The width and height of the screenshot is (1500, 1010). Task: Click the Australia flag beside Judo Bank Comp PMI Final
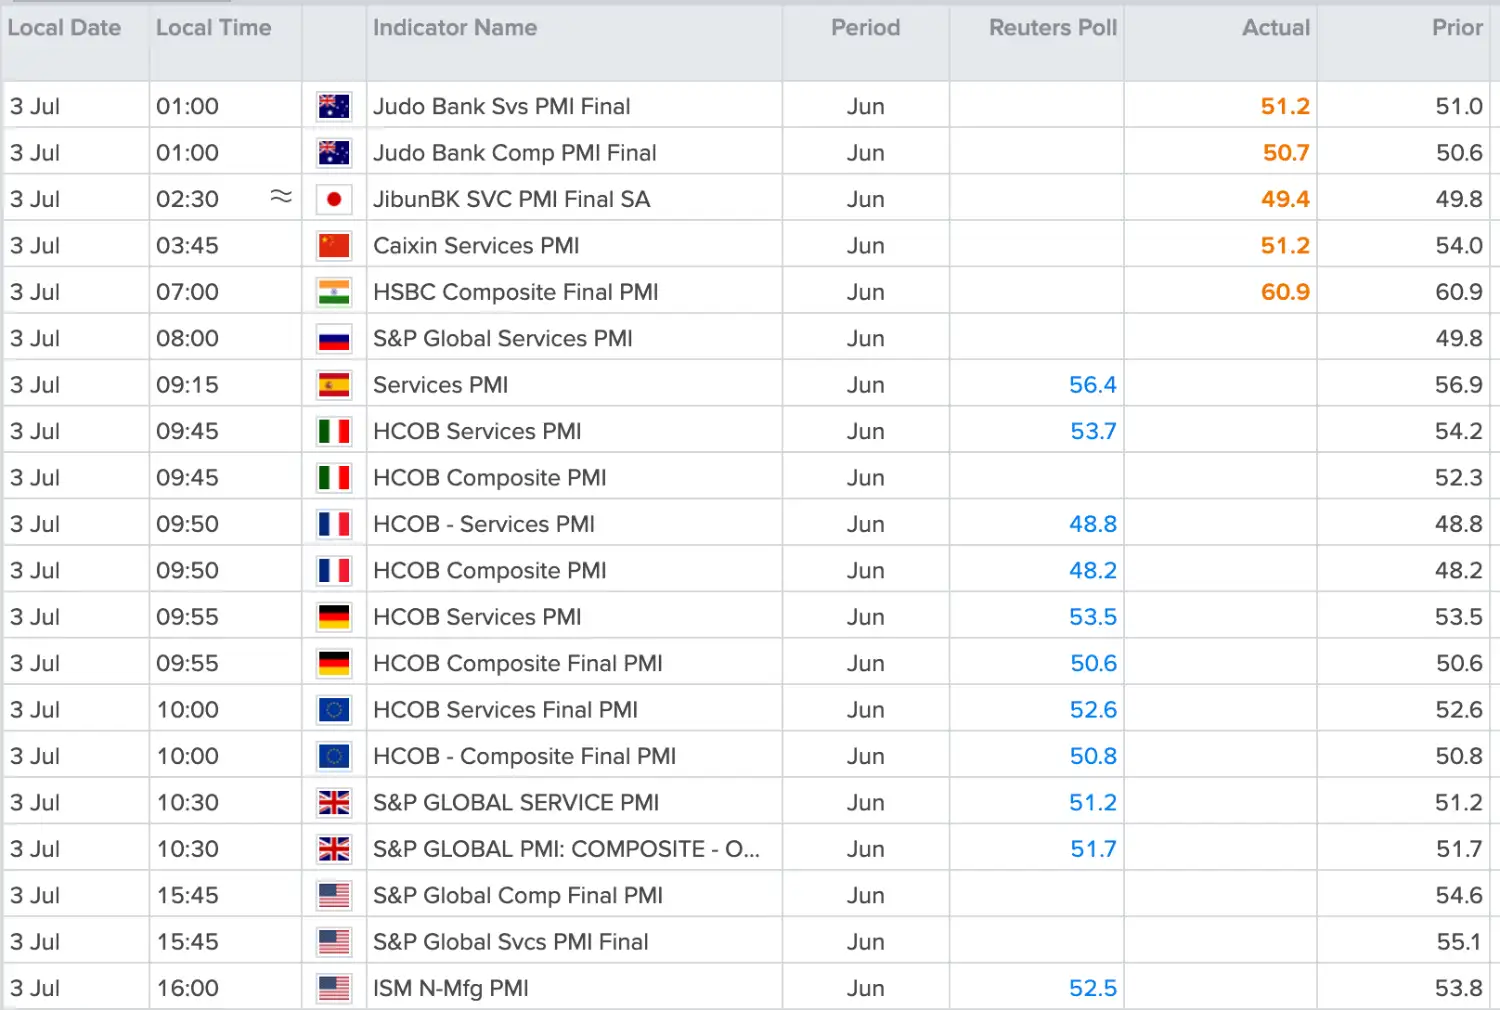click(x=334, y=153)
